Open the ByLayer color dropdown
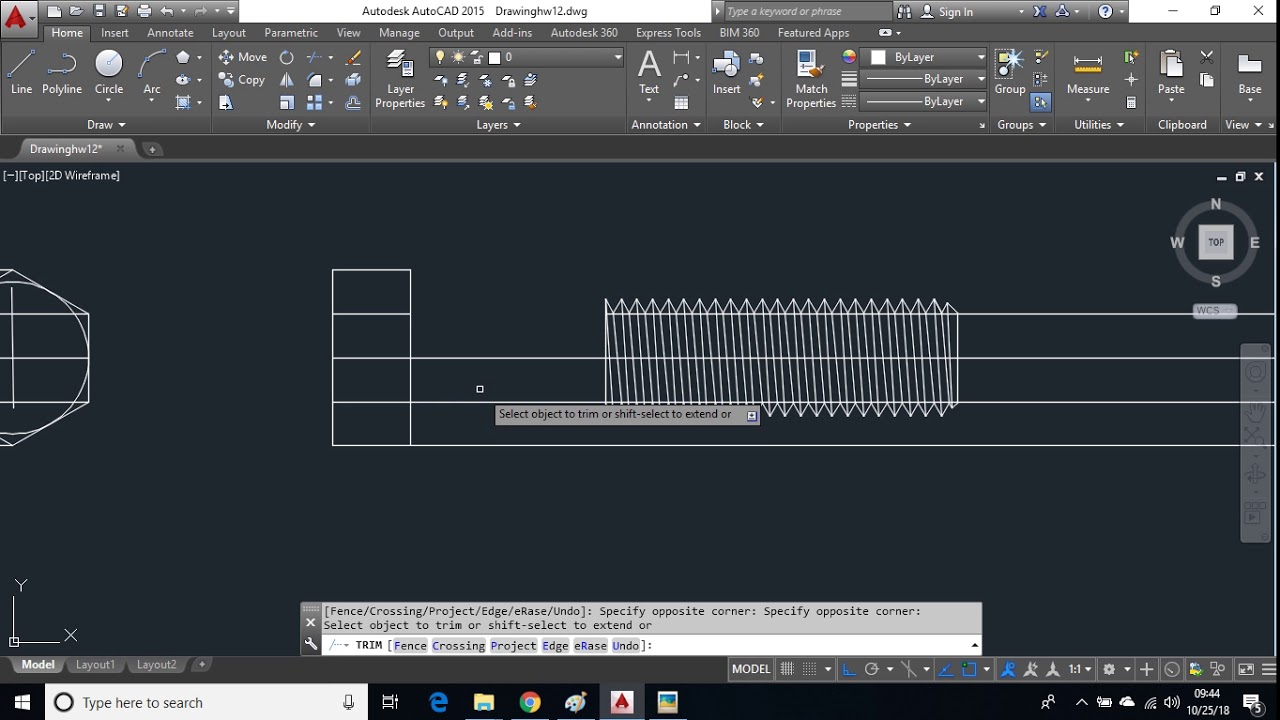Viewport: 1280px width, 720px height. [926, 57]
